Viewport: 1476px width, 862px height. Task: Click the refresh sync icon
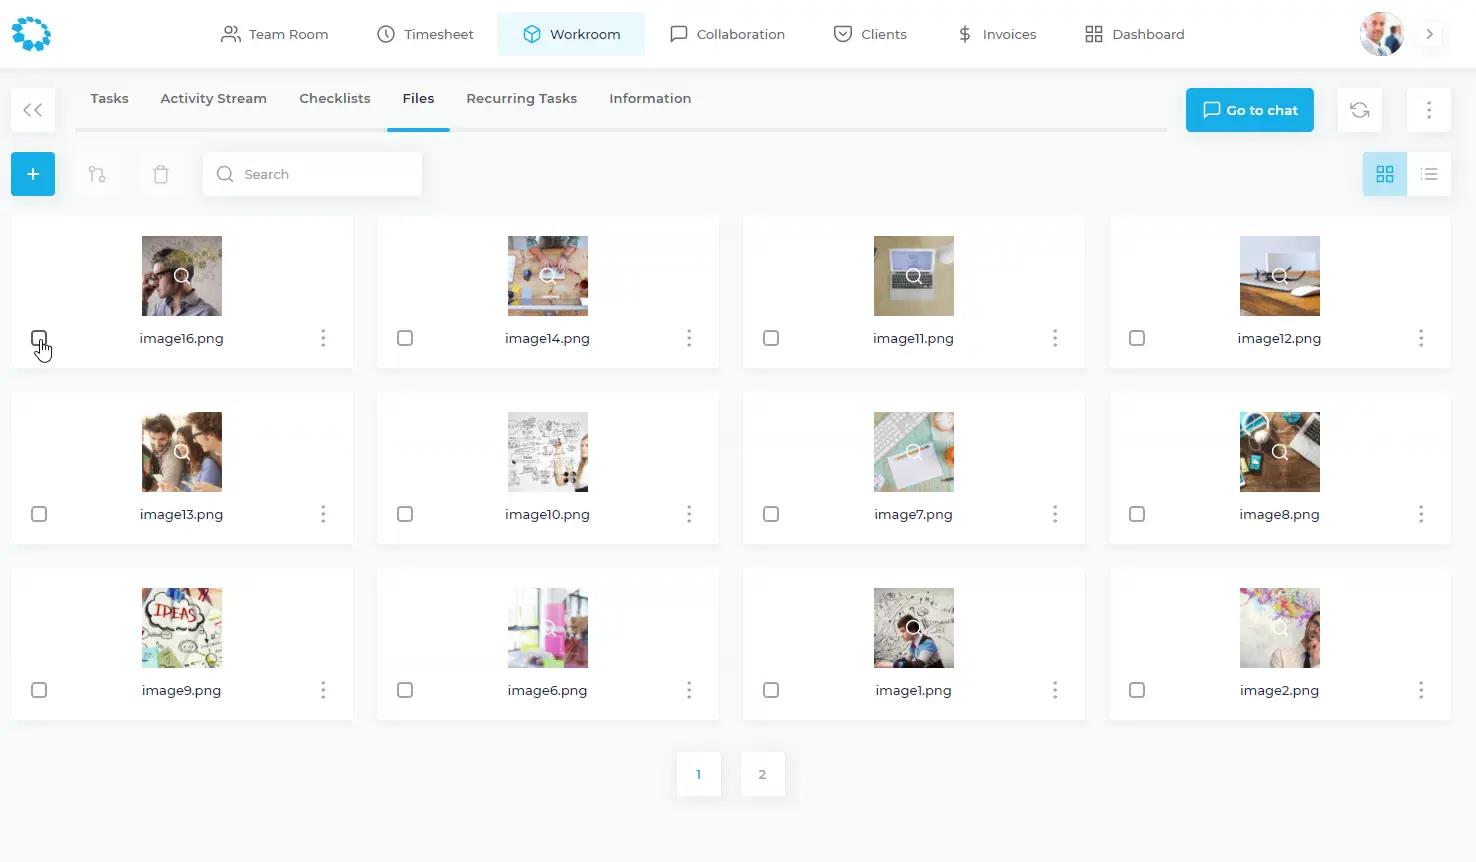1360,110
